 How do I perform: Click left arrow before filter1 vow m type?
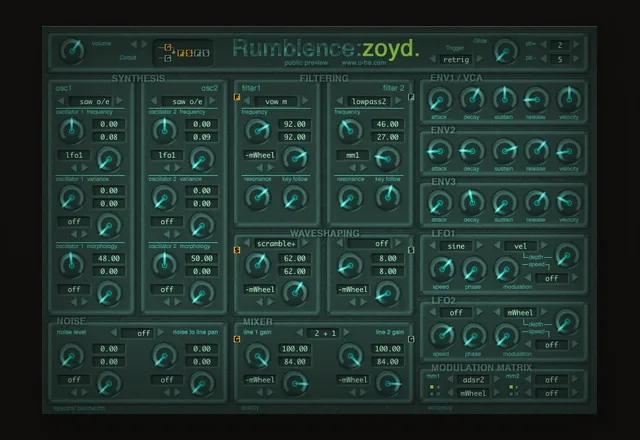pos(247,101)
